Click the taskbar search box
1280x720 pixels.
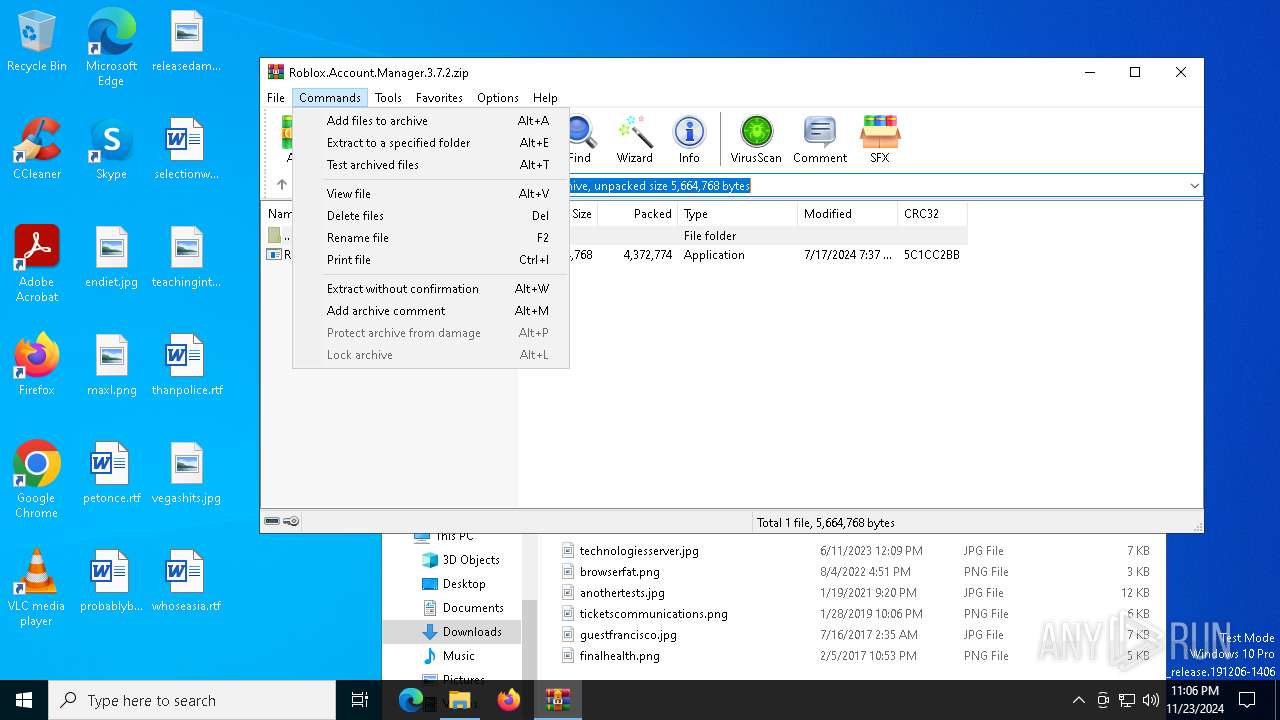point(192,700)
